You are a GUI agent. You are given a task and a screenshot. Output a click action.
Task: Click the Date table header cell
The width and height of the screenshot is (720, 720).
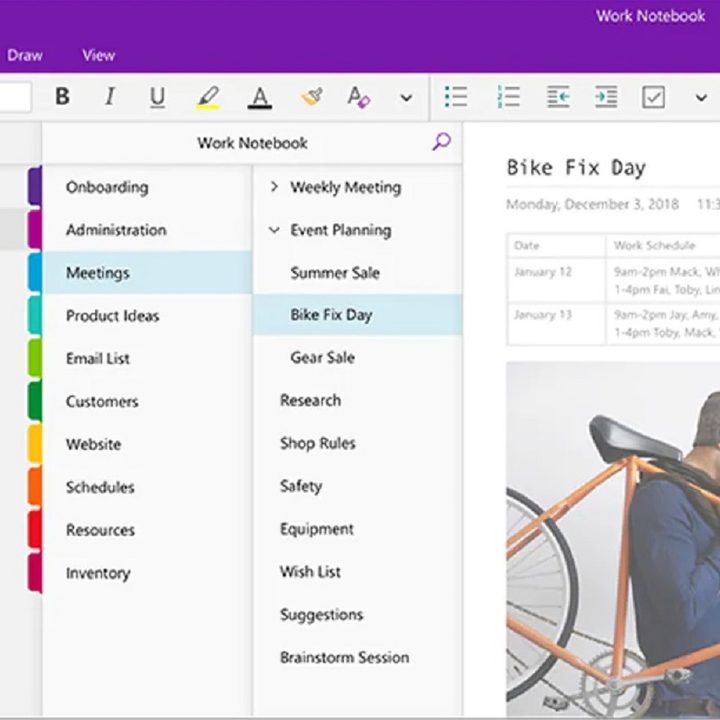point(557,245)
